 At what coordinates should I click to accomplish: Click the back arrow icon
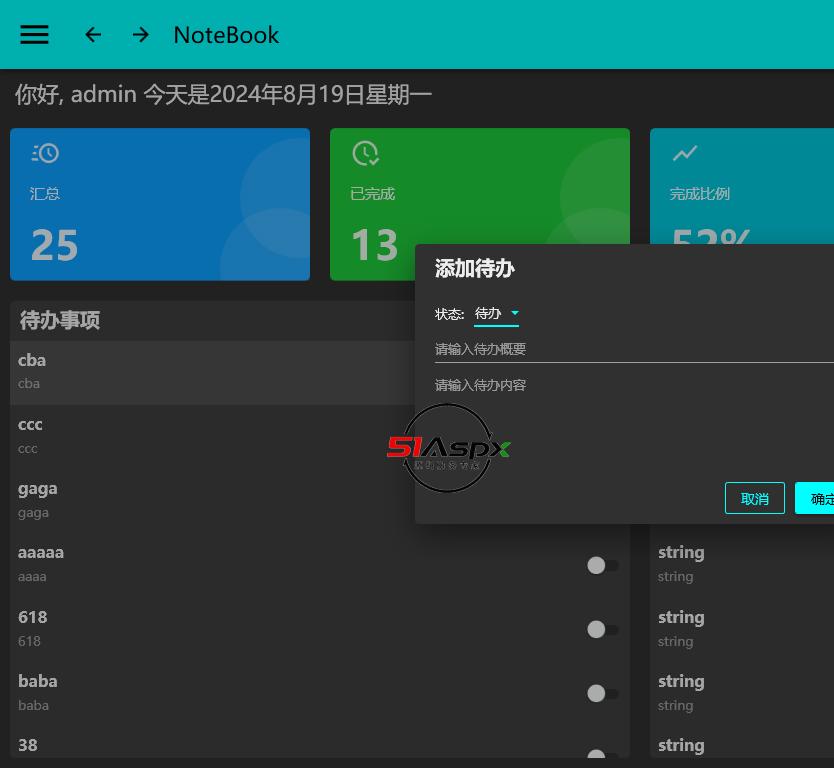tap(93, 34)
